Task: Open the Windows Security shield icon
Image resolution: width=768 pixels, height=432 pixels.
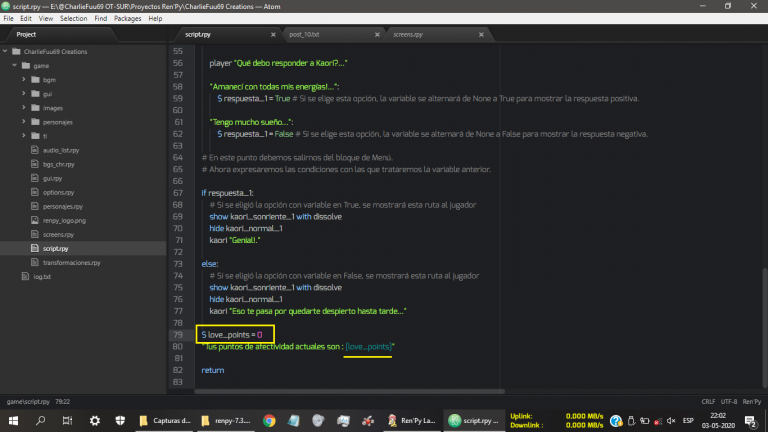Action: point(123,420)
